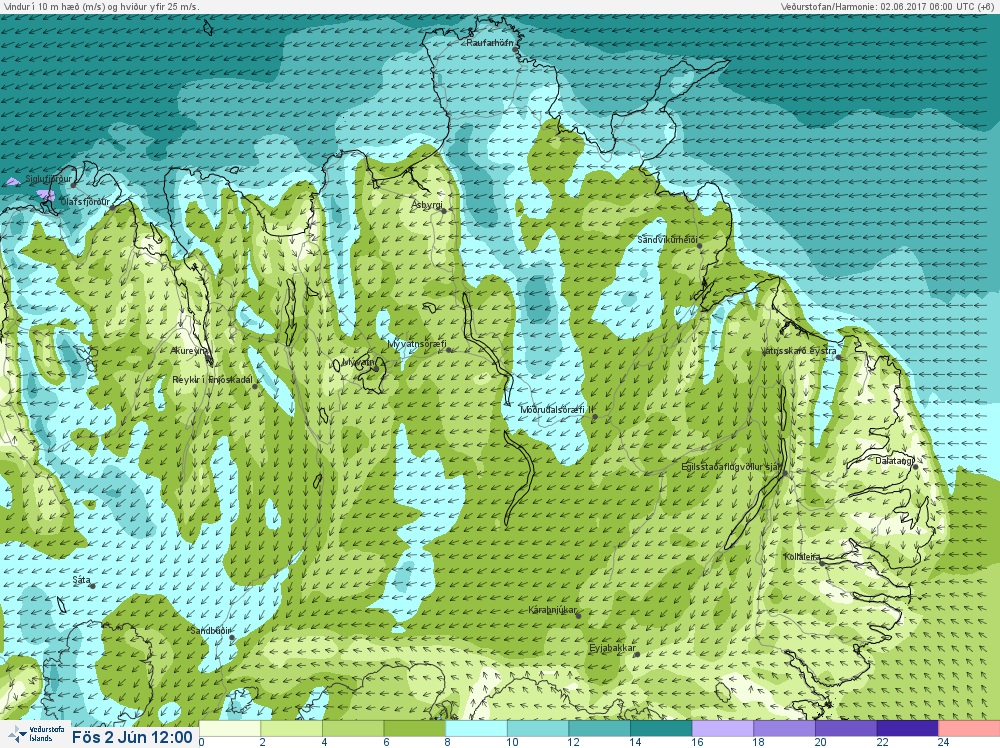This screenshot has height=748, width=1000.
Task: Select the Ólafsfjörður station label
Action: click(85, 202)
